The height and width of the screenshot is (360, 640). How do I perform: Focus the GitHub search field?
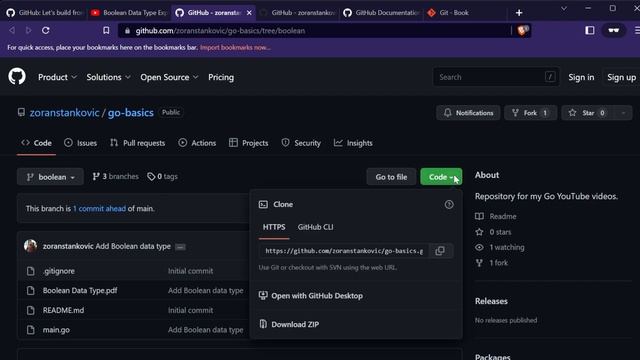[x=496, y=77]
